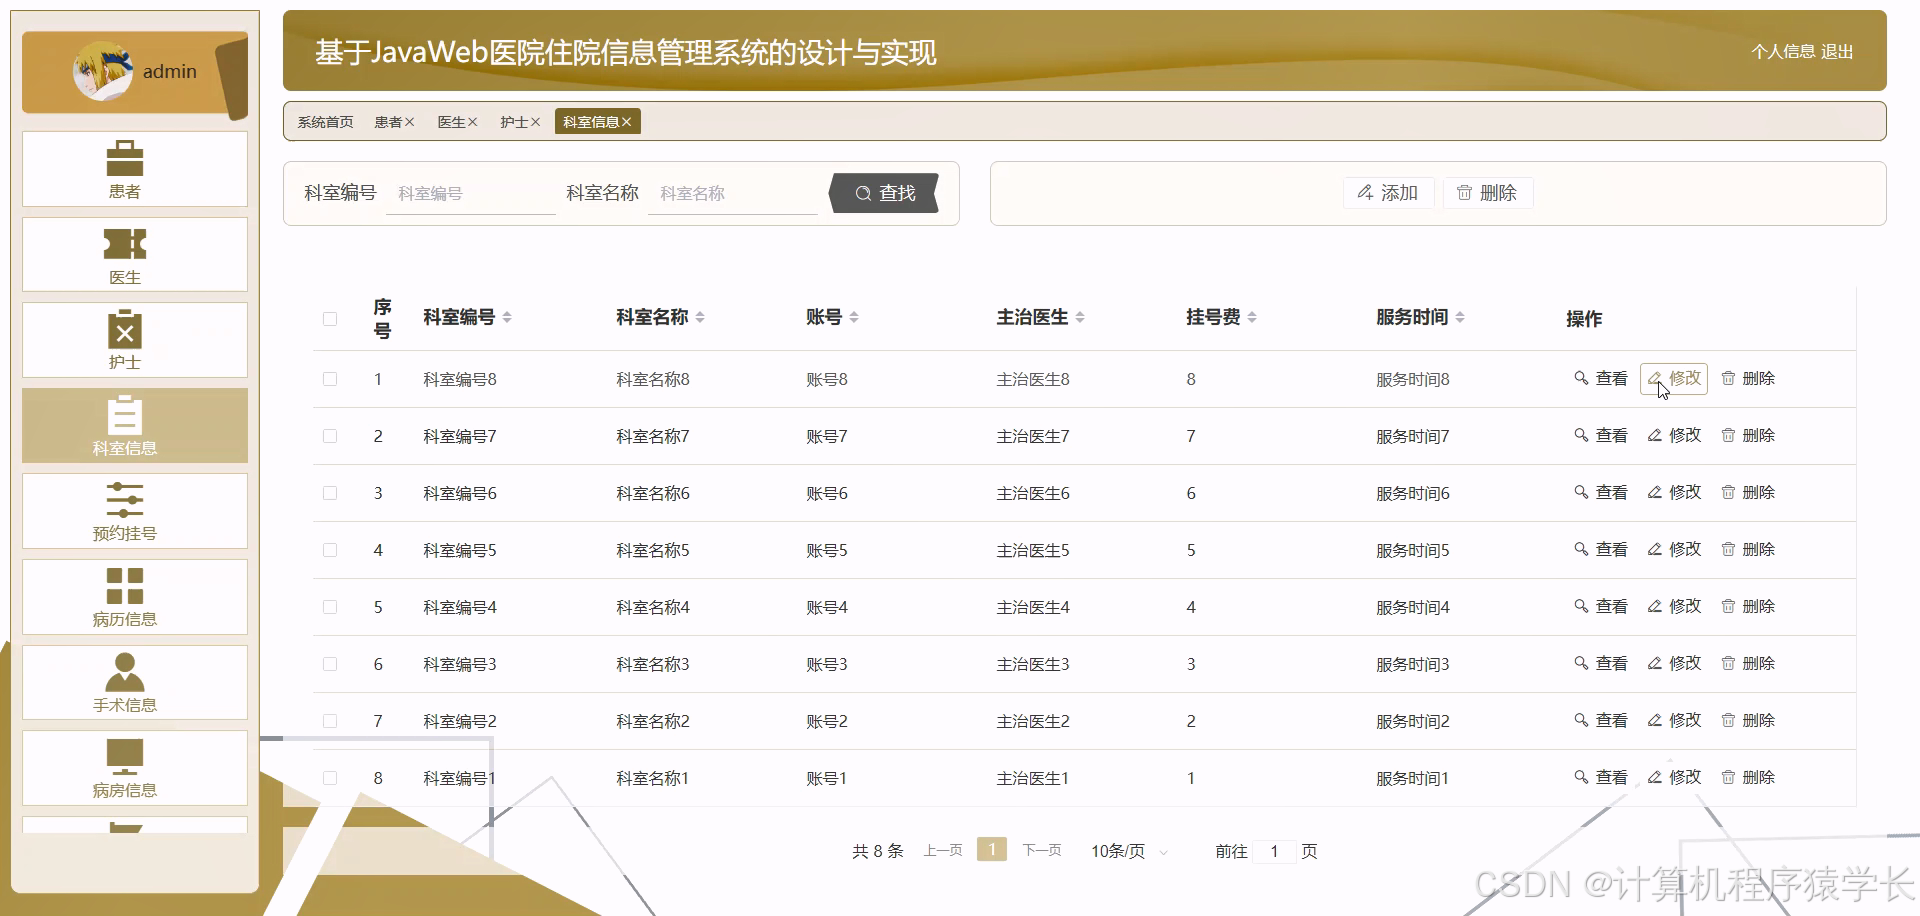Viewport: 1920px width, 916px height.
Task: Switch to the 系统首页 tab
Action: [x=324, y=121]
